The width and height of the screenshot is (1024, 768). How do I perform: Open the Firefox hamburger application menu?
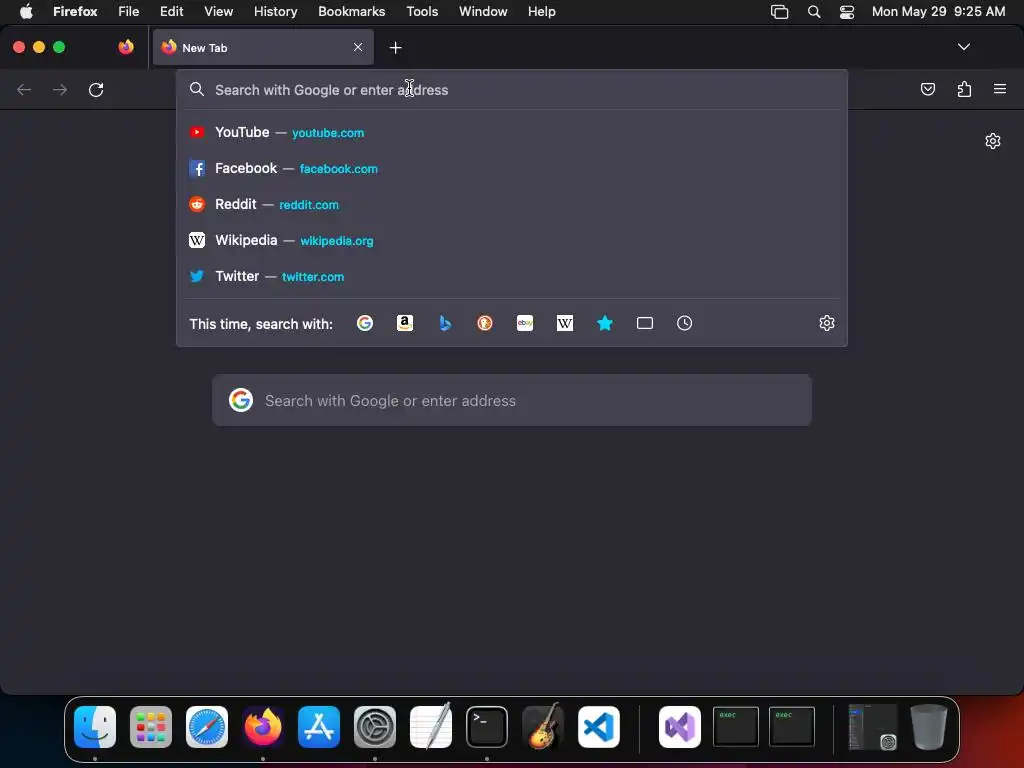click(1000, 89)
